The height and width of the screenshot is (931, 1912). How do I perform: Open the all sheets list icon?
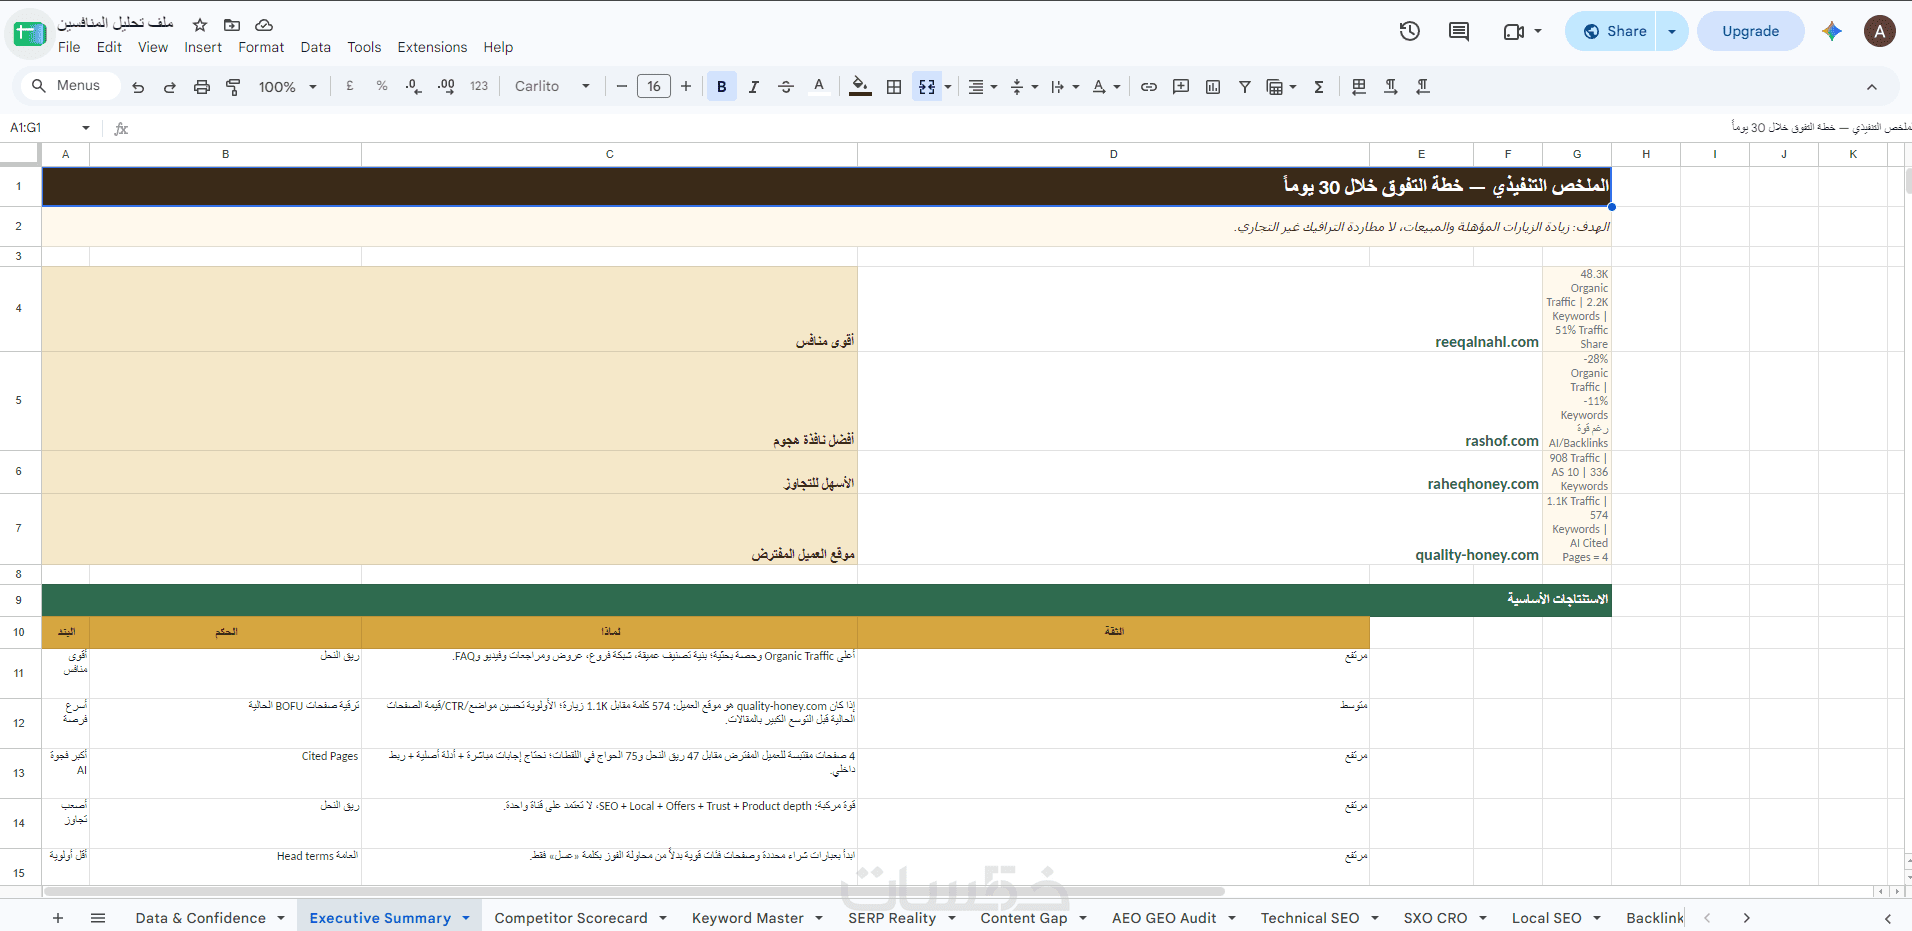98,918
